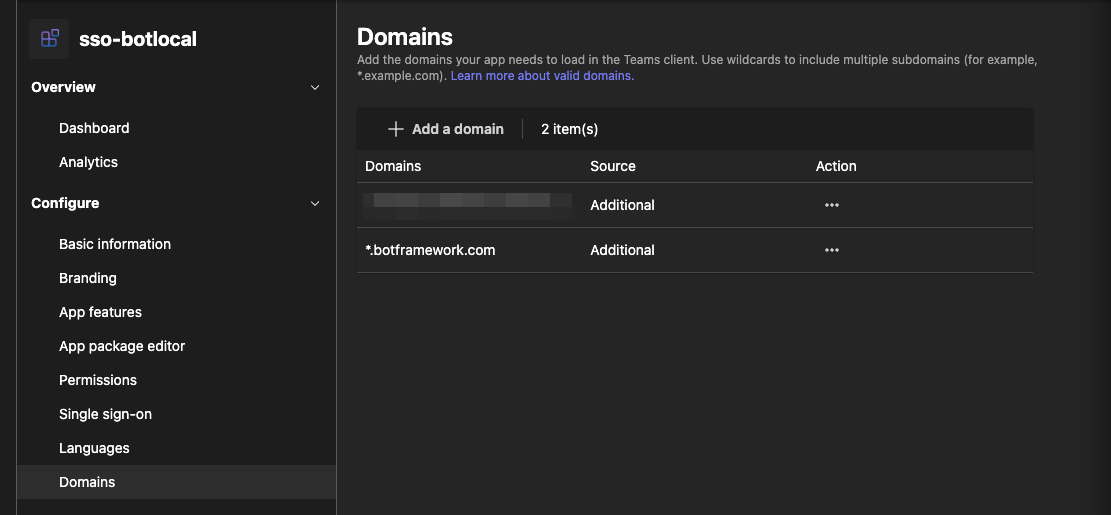Screen dimensions: 1111x515
Task: Open the Dashboard page
Action: 94,128
